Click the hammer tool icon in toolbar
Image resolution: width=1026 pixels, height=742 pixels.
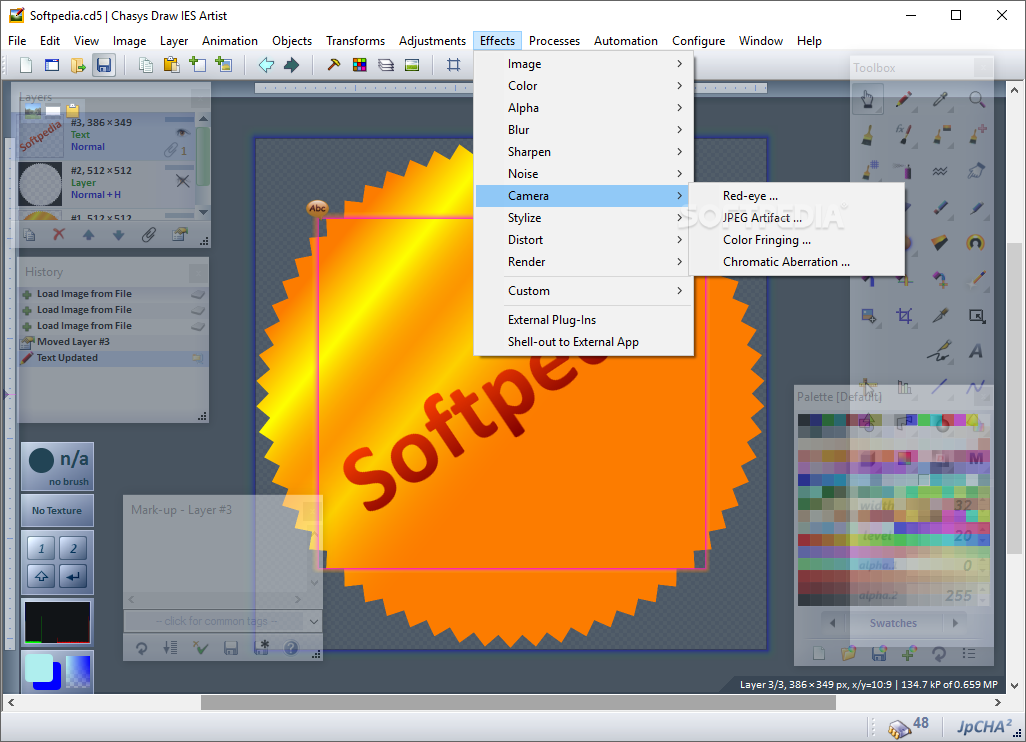[x=334, y=65]
